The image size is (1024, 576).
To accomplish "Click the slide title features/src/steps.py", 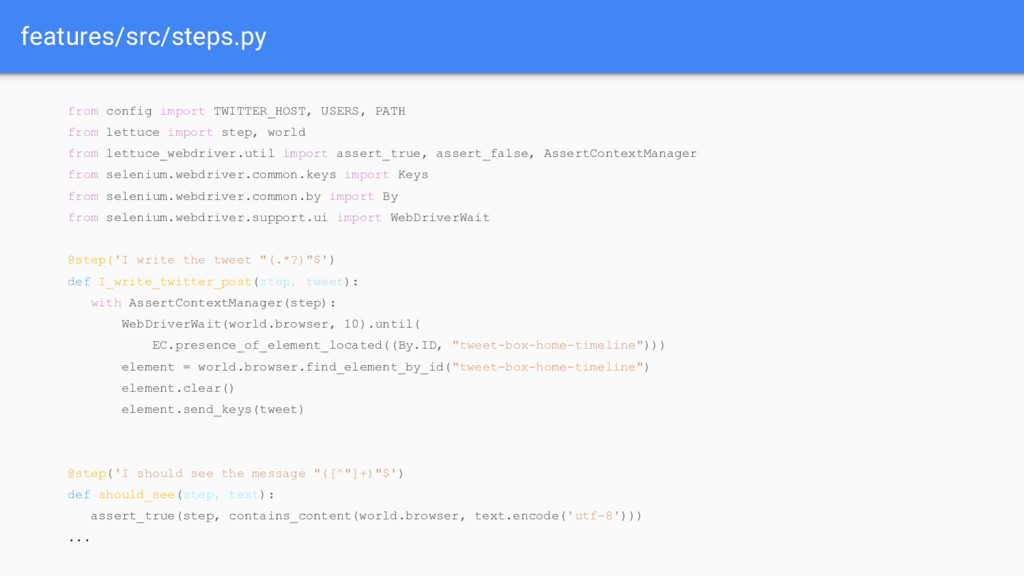I will coord(144,37).
